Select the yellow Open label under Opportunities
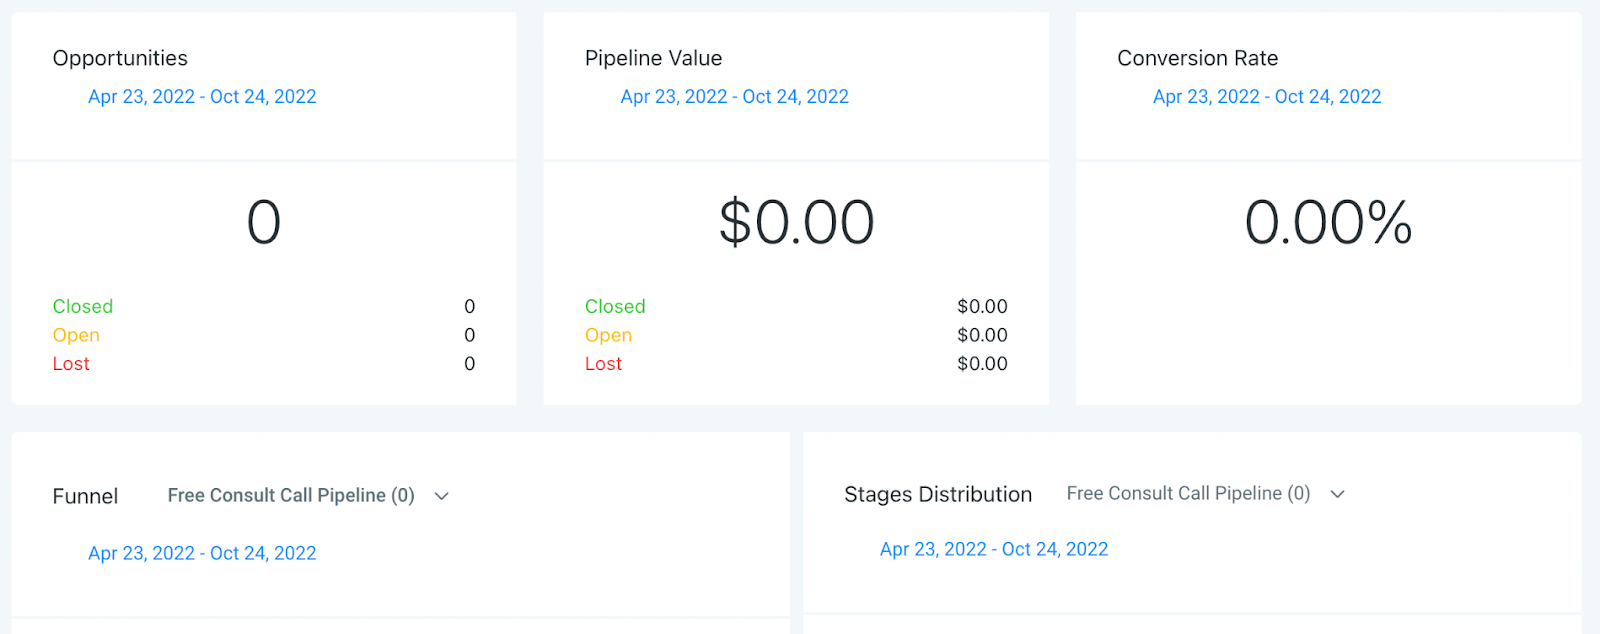Screen dimensions: 1600x634 76,335
